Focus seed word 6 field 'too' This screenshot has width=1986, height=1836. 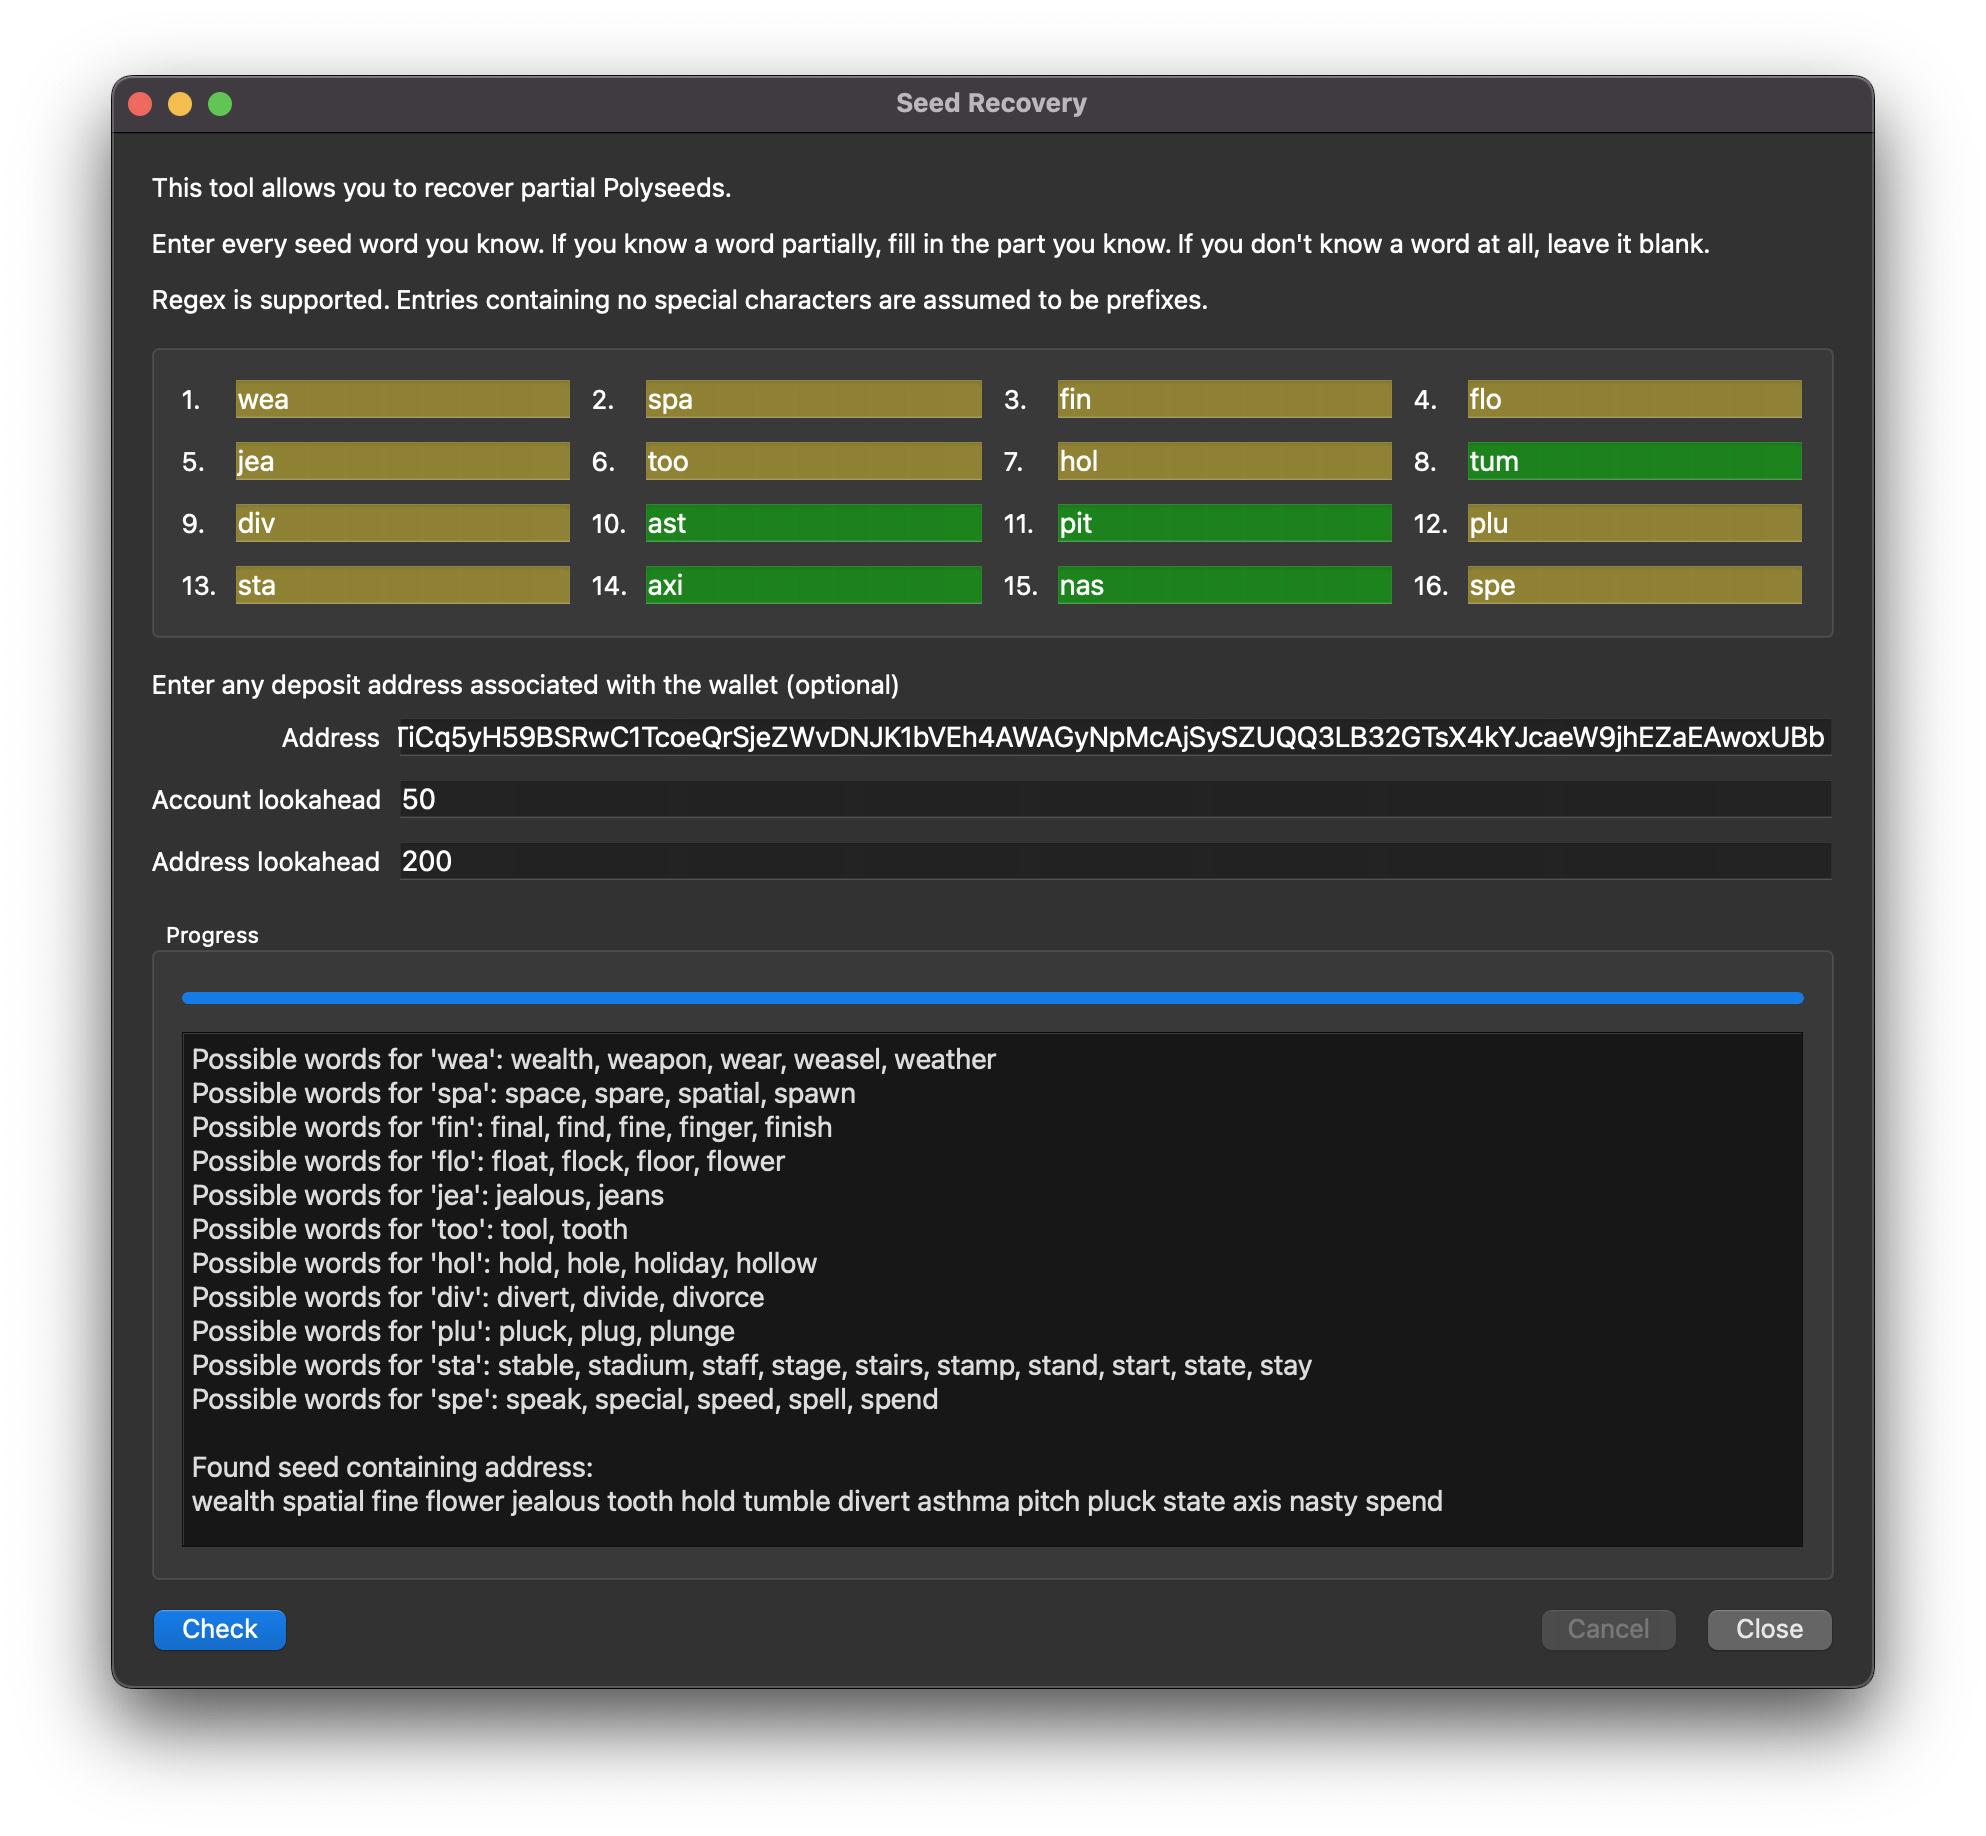[x=813, y=461]
